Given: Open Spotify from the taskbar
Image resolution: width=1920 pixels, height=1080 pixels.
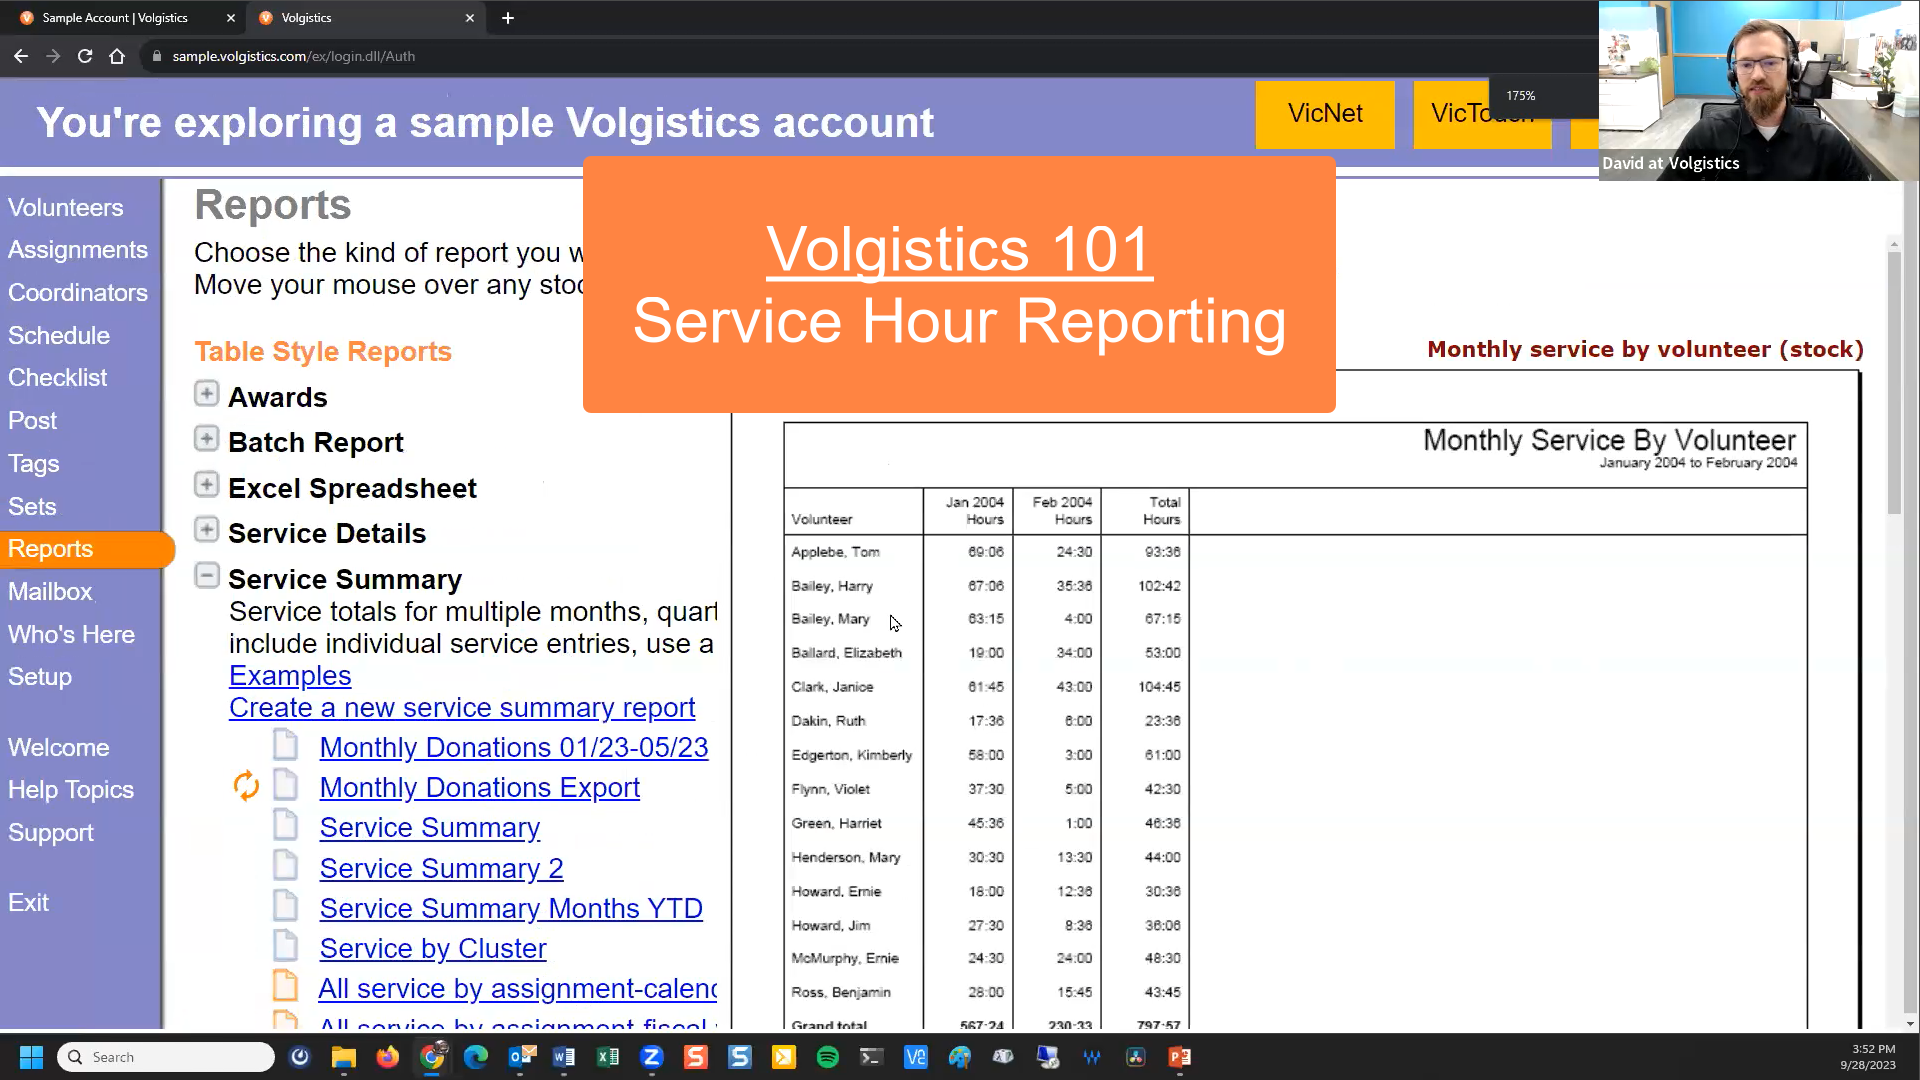Looking at the screenshot, I should pyautogui.click(x=827, y=1057).
